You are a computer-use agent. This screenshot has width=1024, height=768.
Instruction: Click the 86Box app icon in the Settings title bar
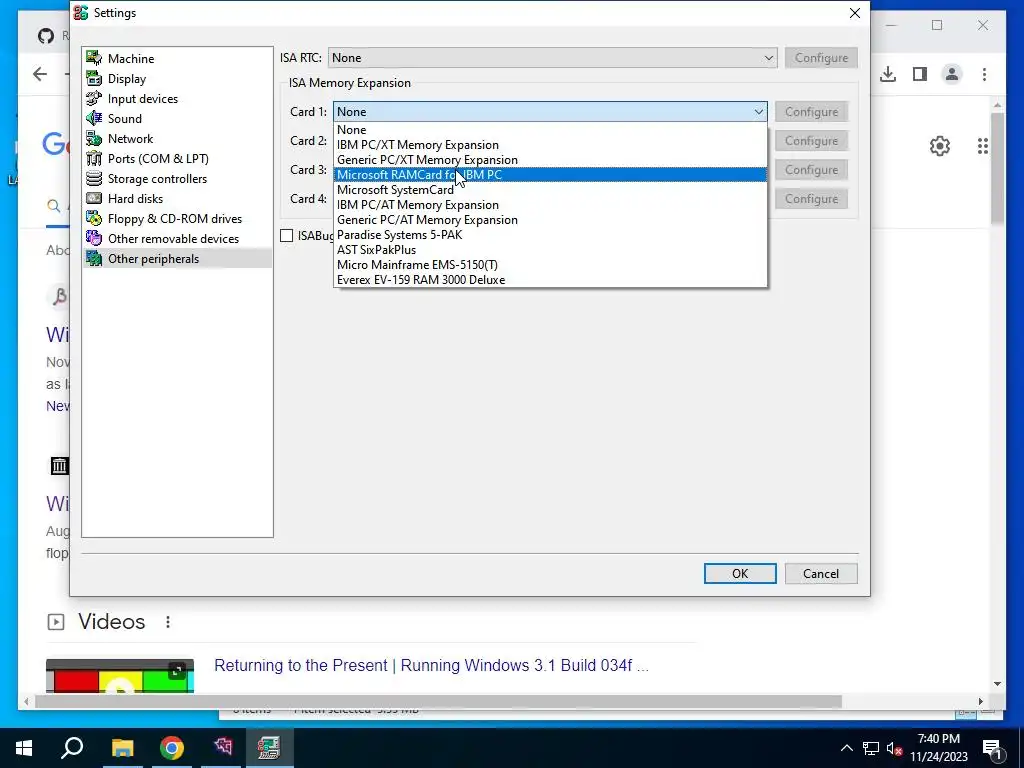point(81,12)
